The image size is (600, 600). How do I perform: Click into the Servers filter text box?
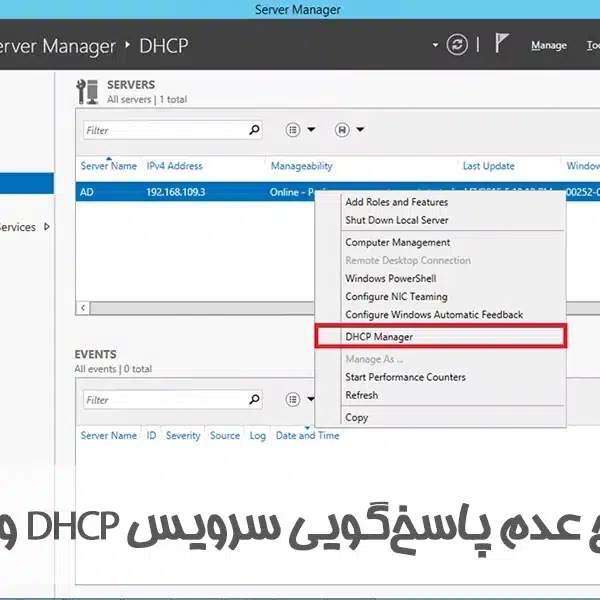[x=165, y=130]
